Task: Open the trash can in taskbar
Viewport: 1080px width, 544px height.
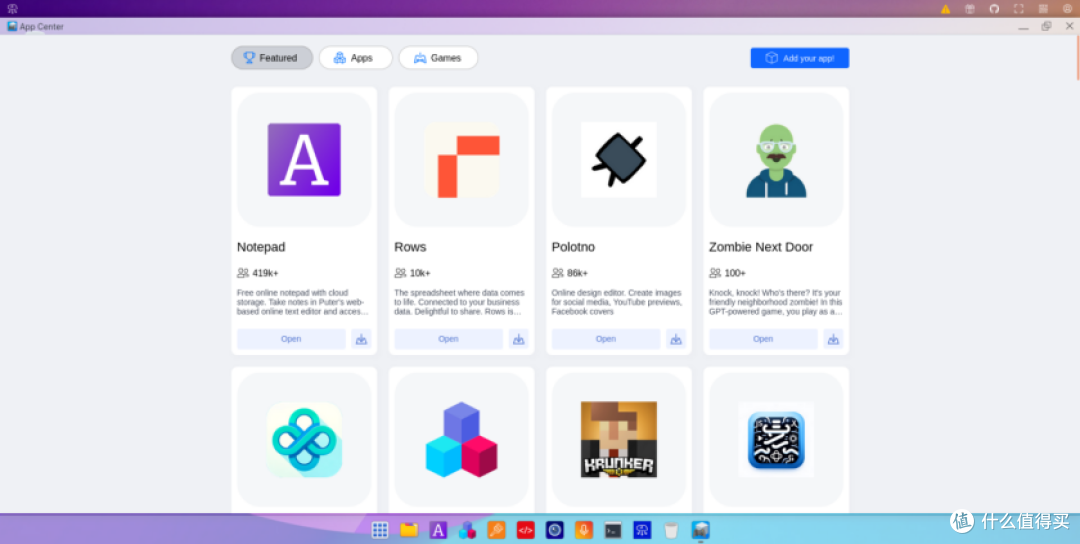Action: pyautogui.click(x=672, y=530)
